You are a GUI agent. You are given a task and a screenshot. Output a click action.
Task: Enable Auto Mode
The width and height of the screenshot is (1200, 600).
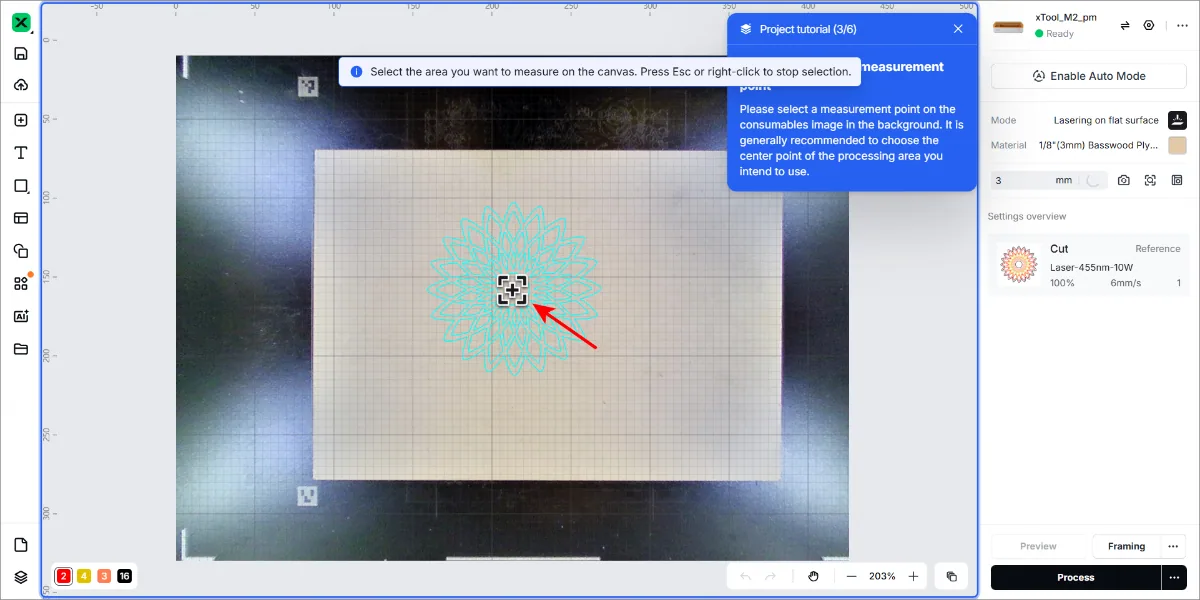click(1089, 76)
